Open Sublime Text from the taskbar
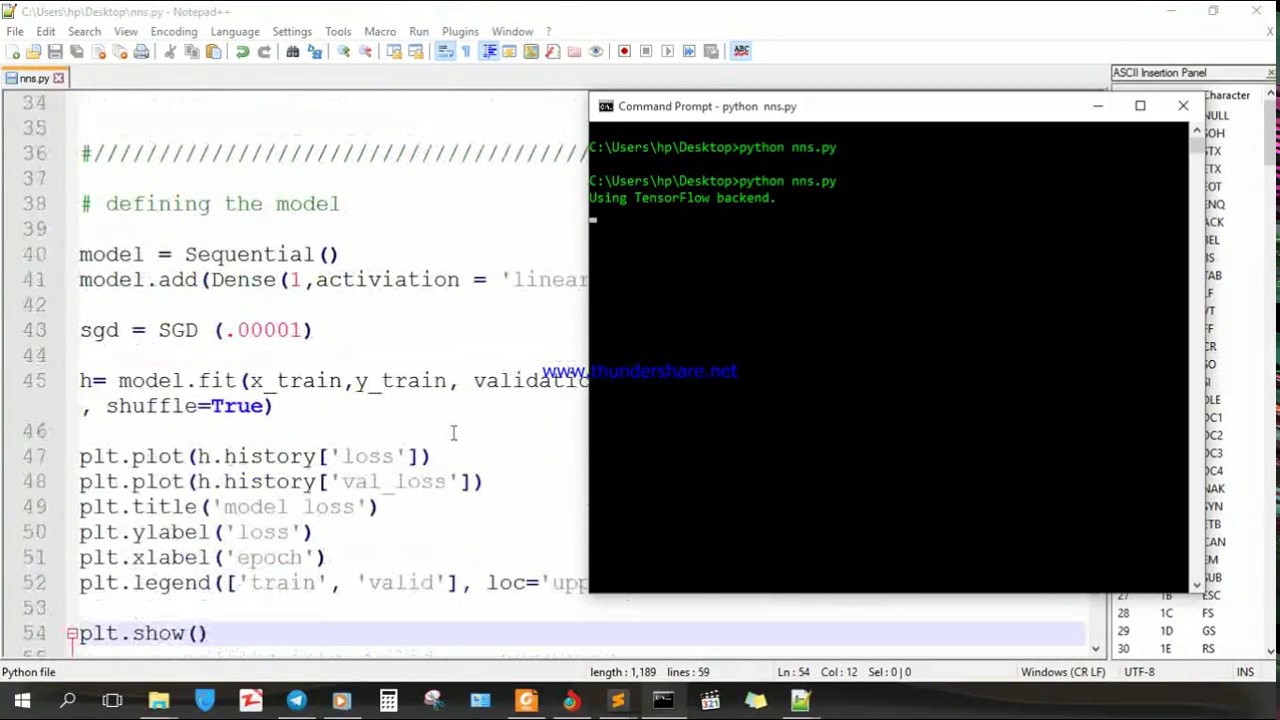The image size is (1280, 720). pyautogui.click(x=618, y=701)
